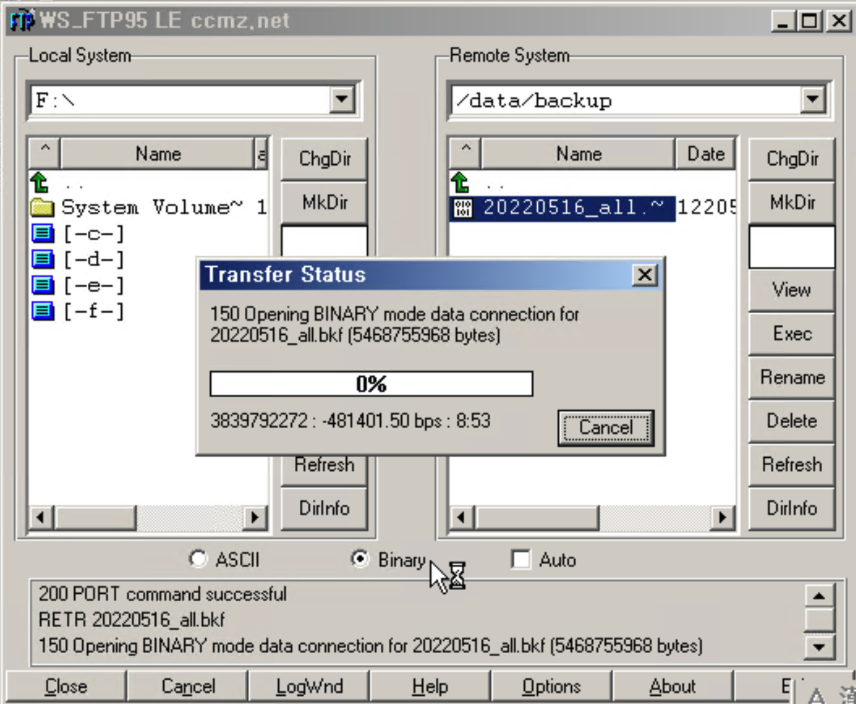Close the Transfer Status dialog

click(645, 275)
